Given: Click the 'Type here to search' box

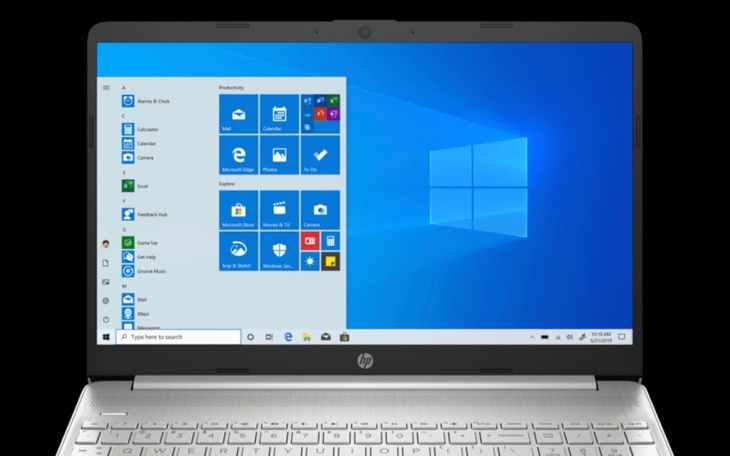Looking at the screenshot, I should click(178, 337).
